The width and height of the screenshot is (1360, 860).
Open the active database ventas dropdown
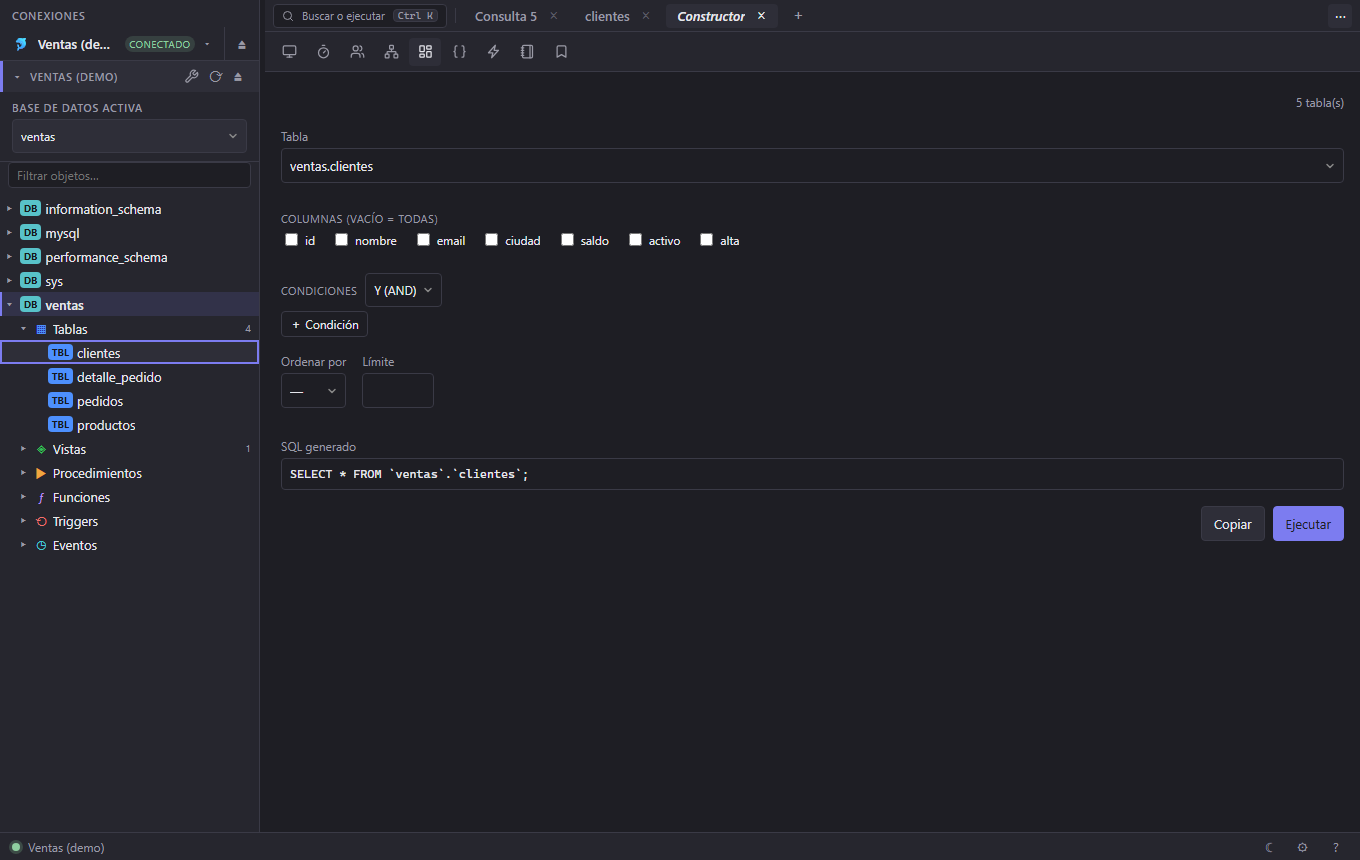(129, 136)
